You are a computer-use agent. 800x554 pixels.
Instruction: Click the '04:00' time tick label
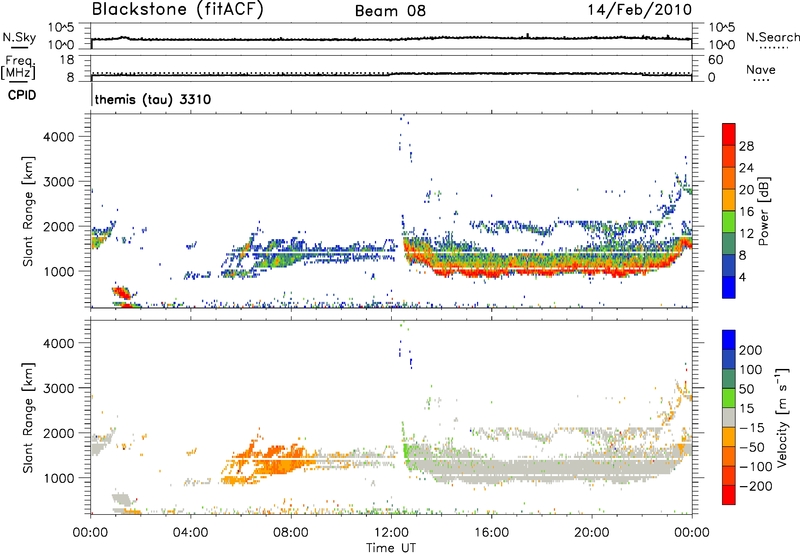190,533
